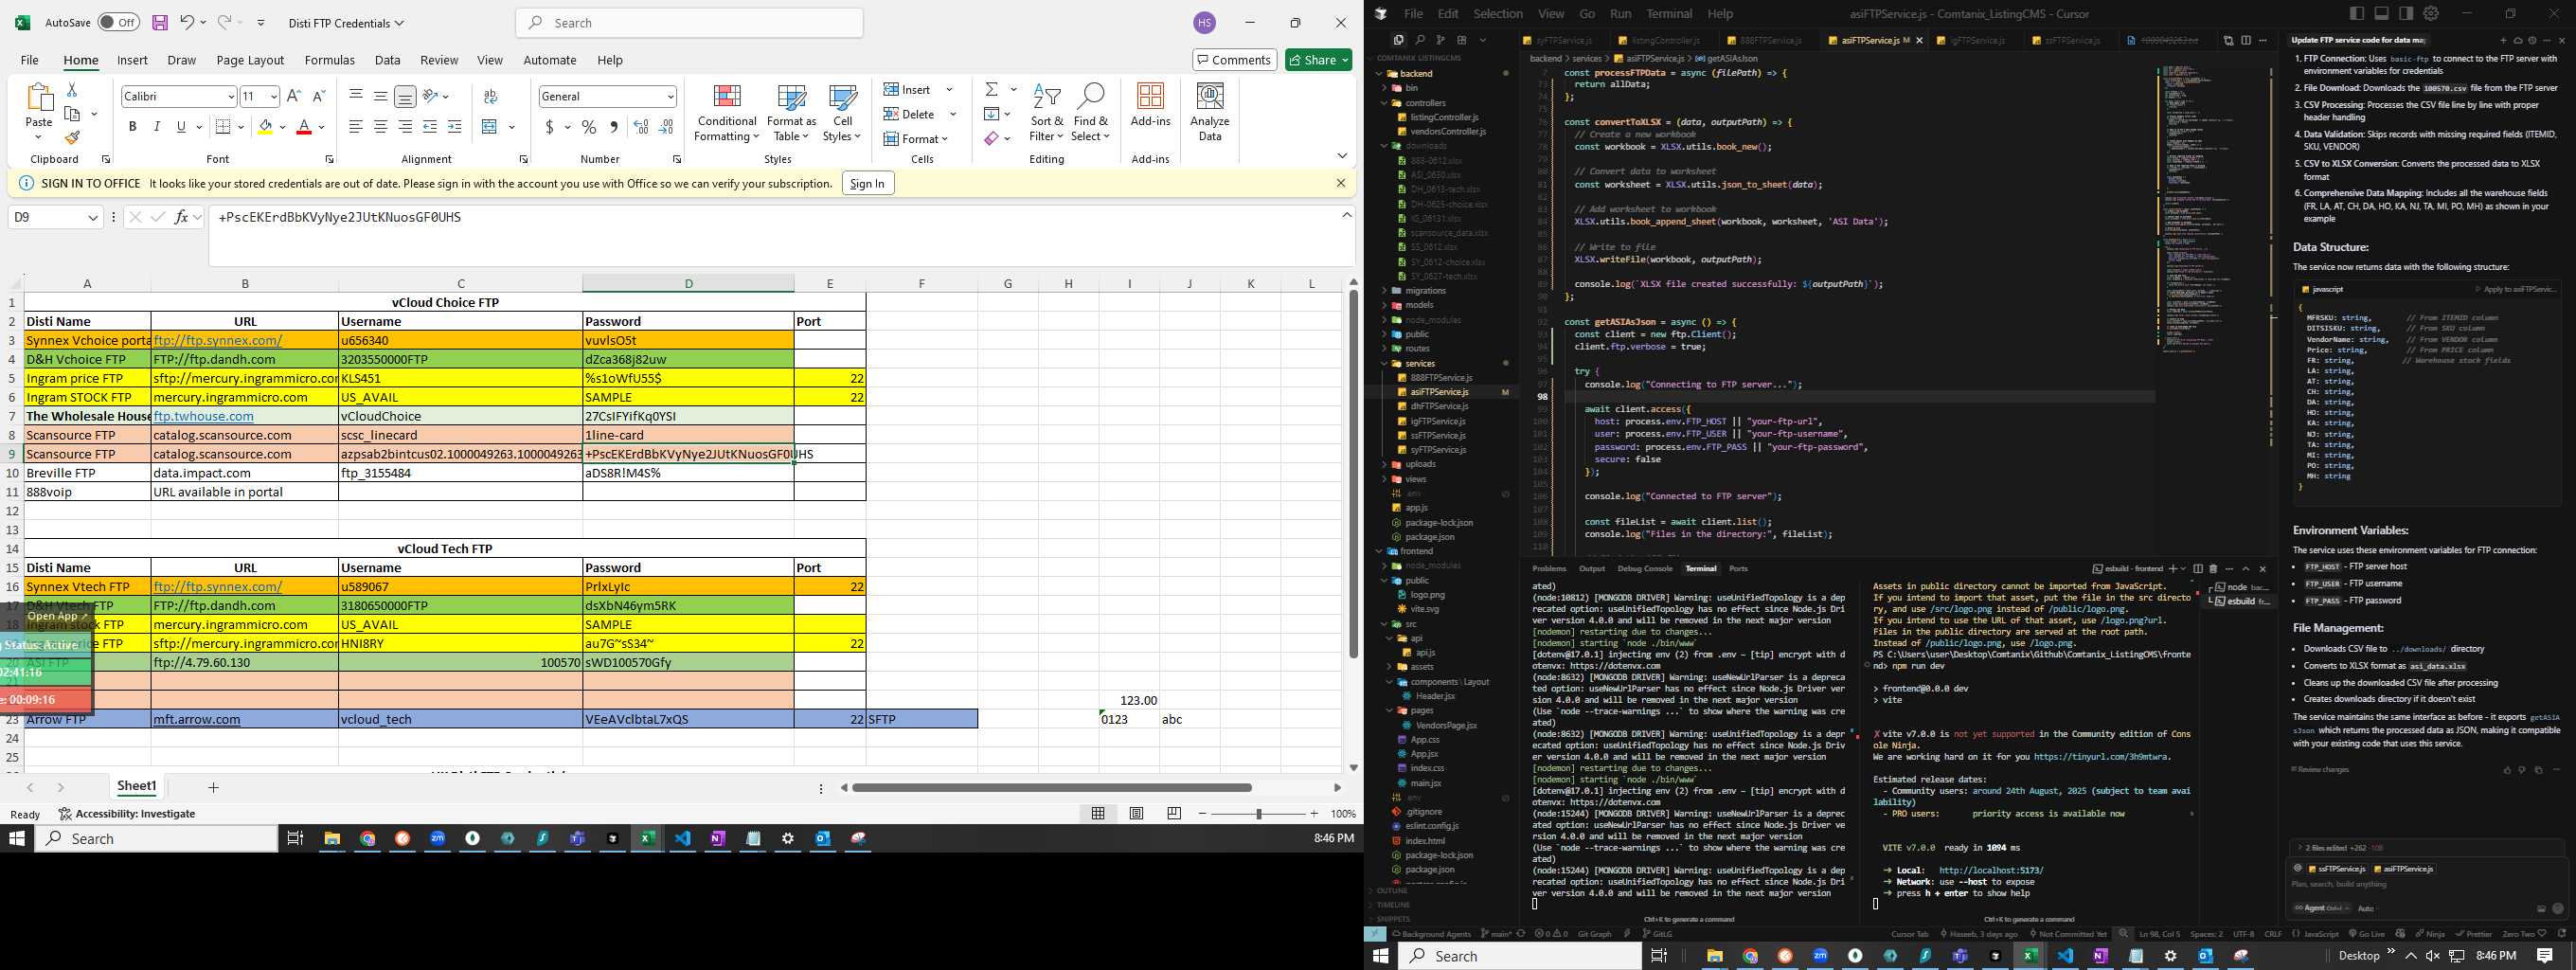The height and width of the screenshot is (970, 2576).
Task: Apply Italic formatting in Excel ribbon
Action: click(x=156, y=127)
